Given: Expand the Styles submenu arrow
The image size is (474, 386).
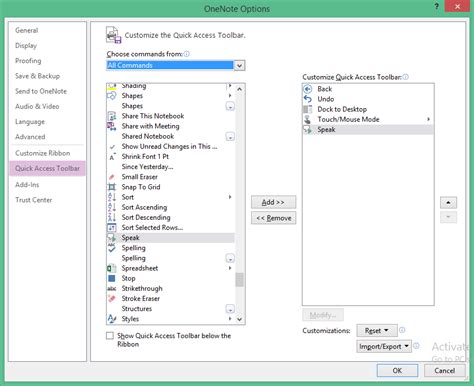Looking at the screenshot, I should click(230, 319).
